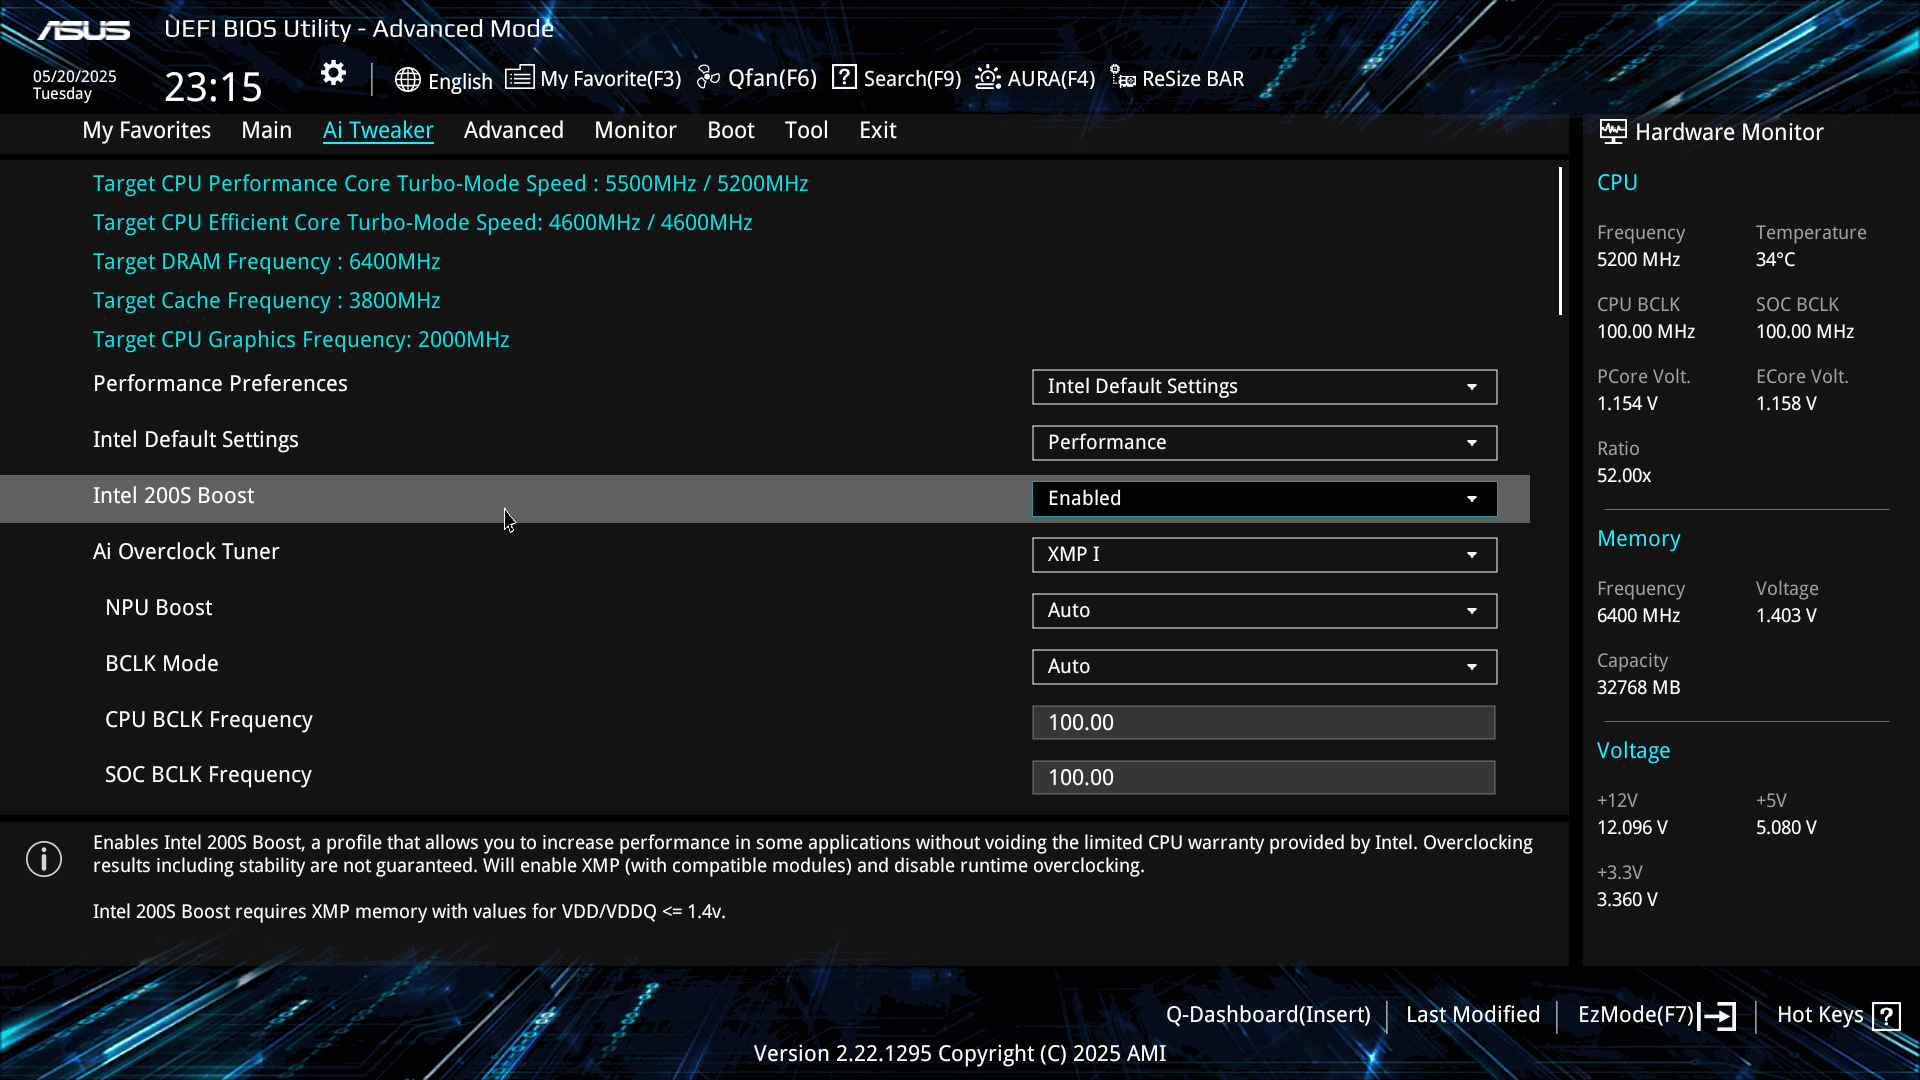Click English language selector
The height and width of the screenshot is (1080, 1920).
point(460,81)
